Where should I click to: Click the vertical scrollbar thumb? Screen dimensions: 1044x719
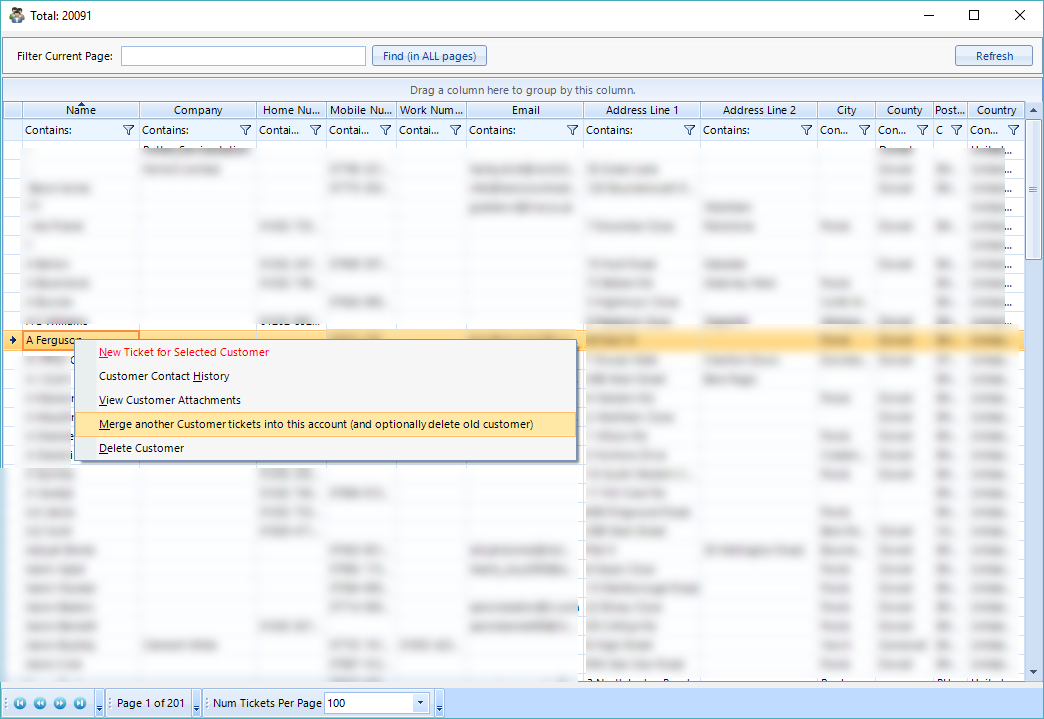tap(1033, 190)
